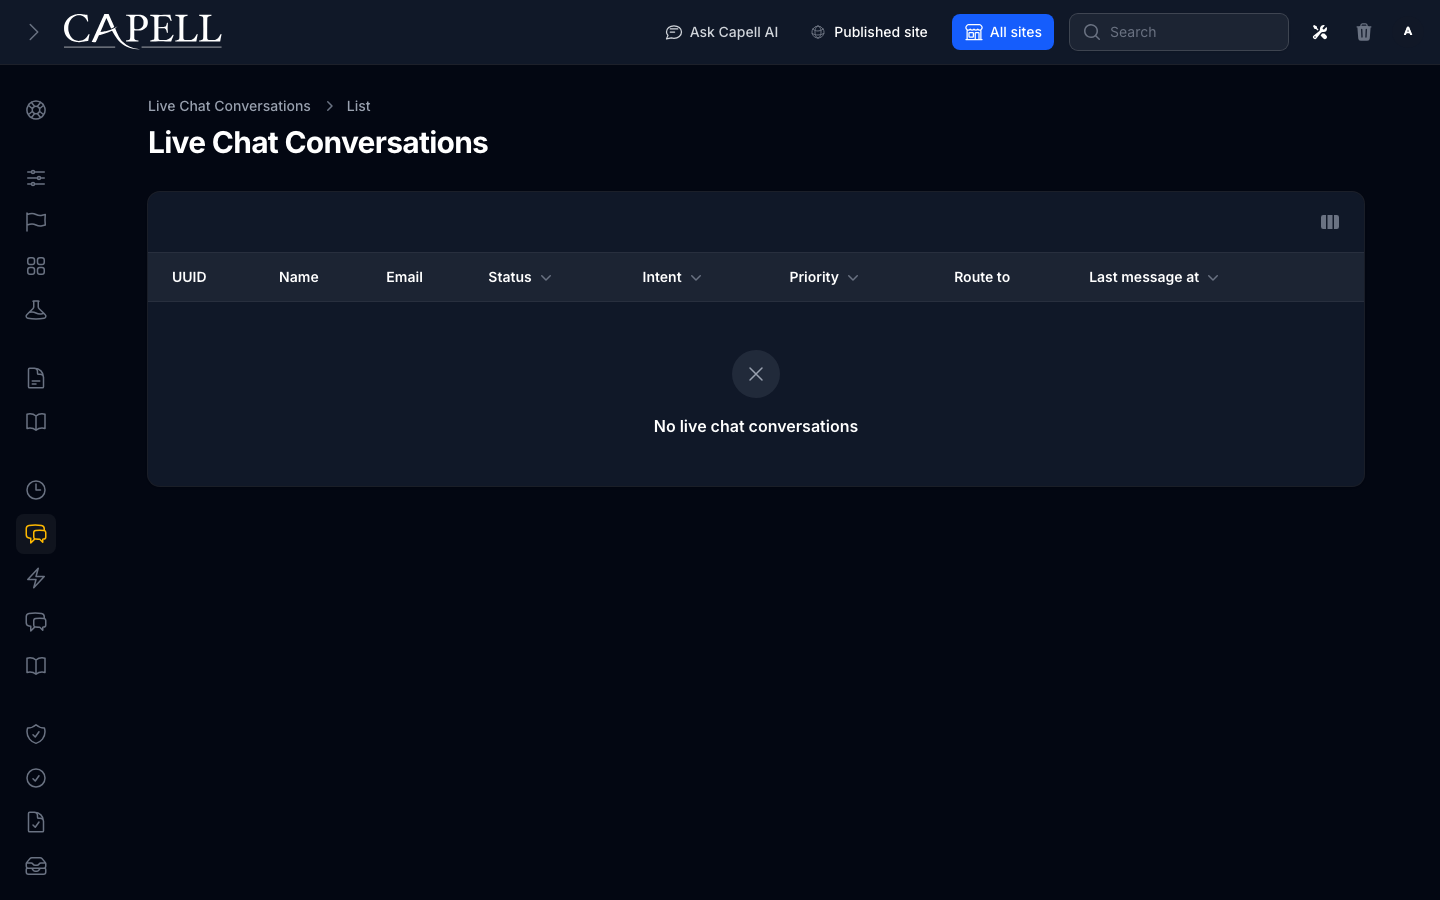Open the gray chat bubbles icon in sidebar
1440x900 pixels.
coord(36,622)
